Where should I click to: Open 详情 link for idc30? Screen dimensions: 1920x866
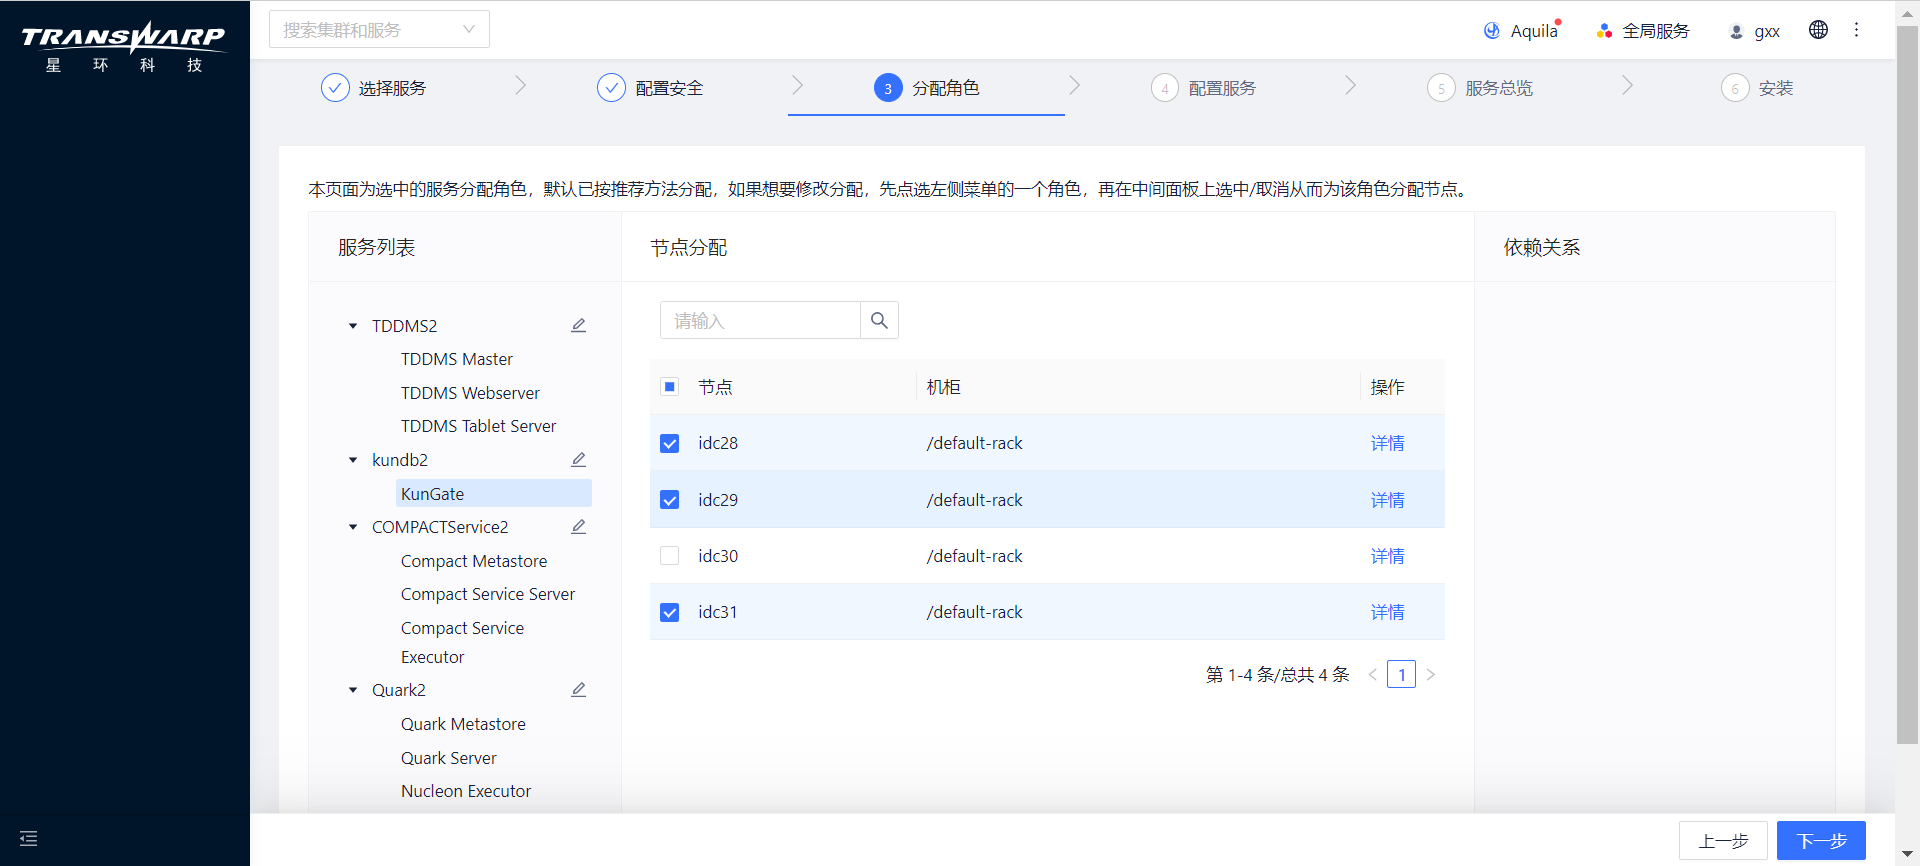pos(1387,556)
